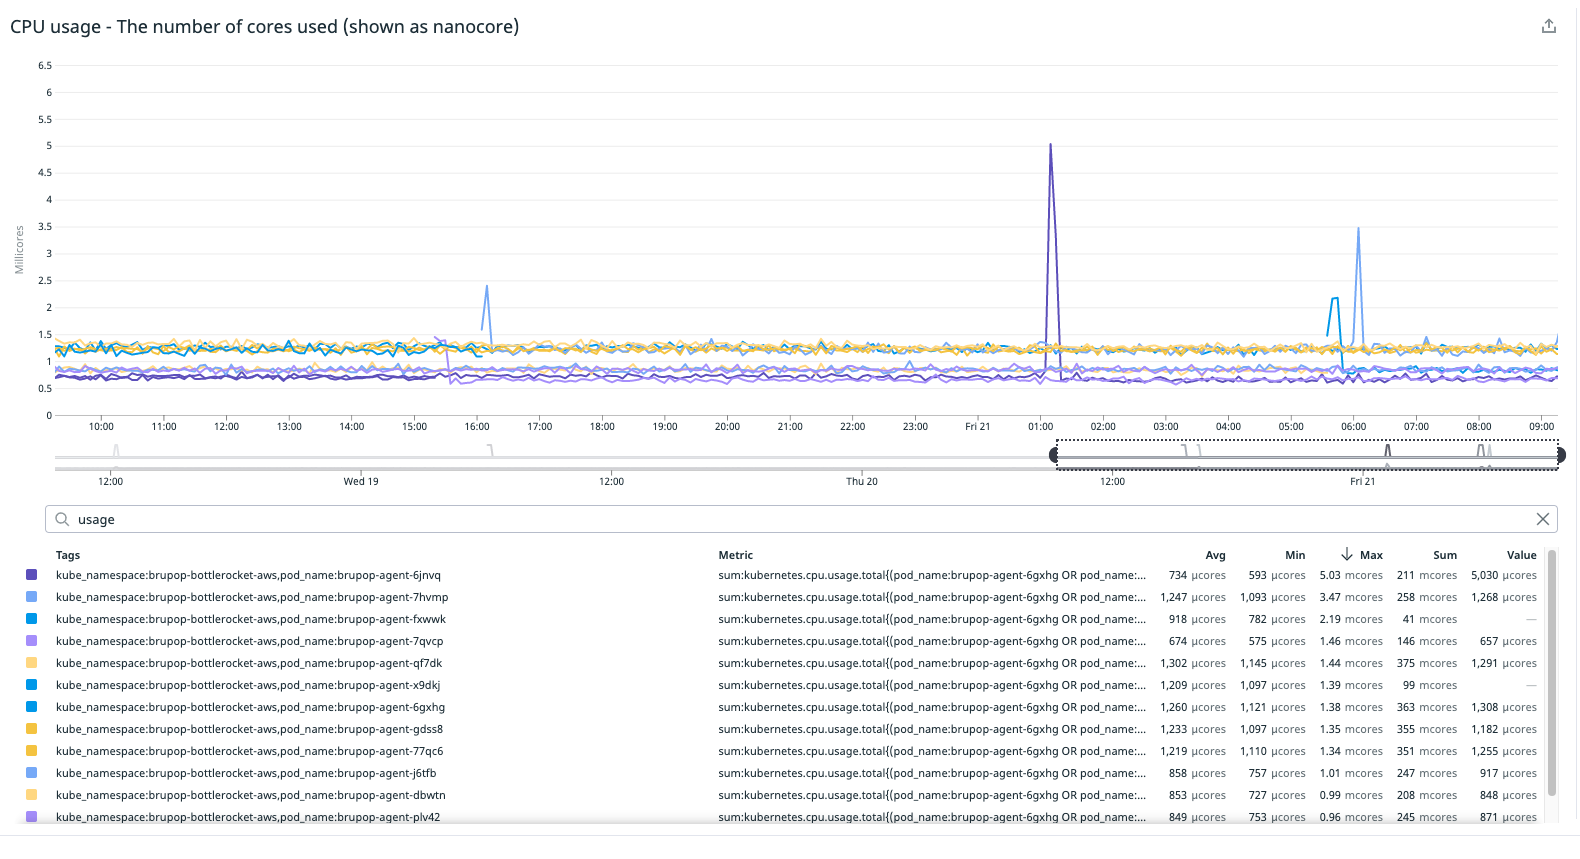Screen dimensions: 1580x859
Task: Click color swatch for brupop-agent-dbwtn
Action: coord(32,795)
